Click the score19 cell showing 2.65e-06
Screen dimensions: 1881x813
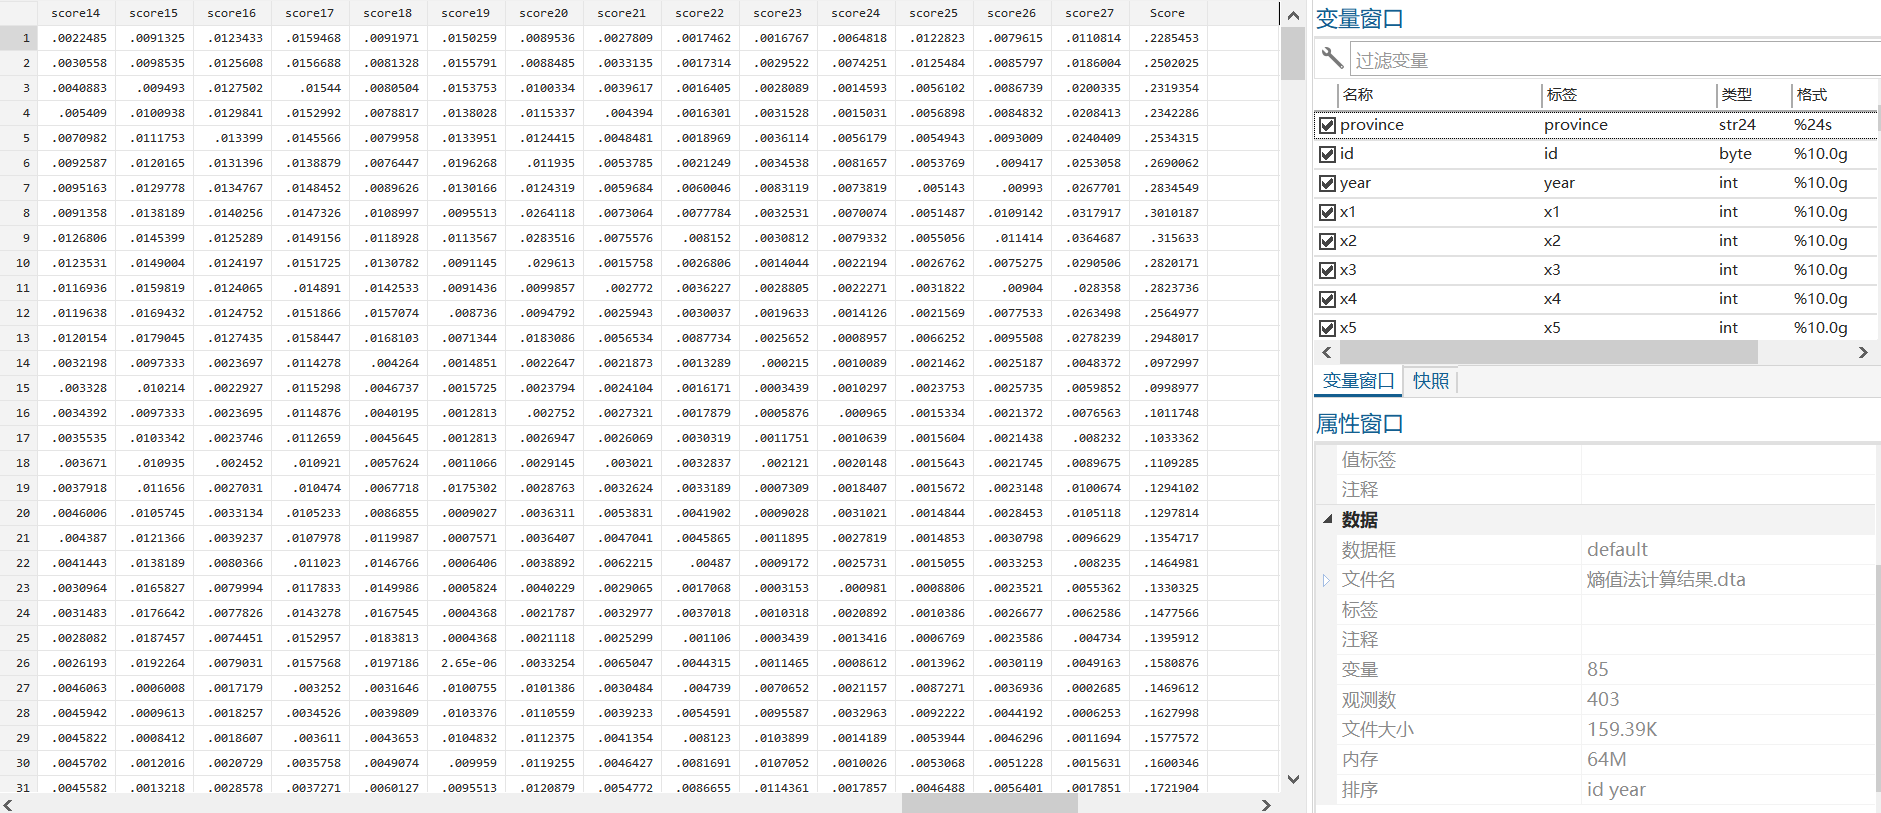466,663
